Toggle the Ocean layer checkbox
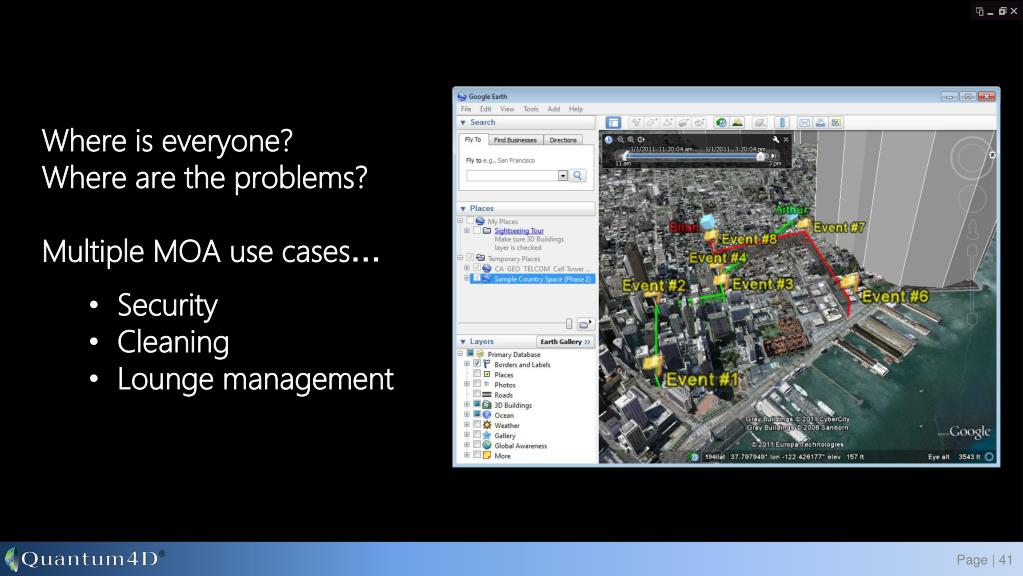This screenshot has height=576, width=1023. point(477,415)
